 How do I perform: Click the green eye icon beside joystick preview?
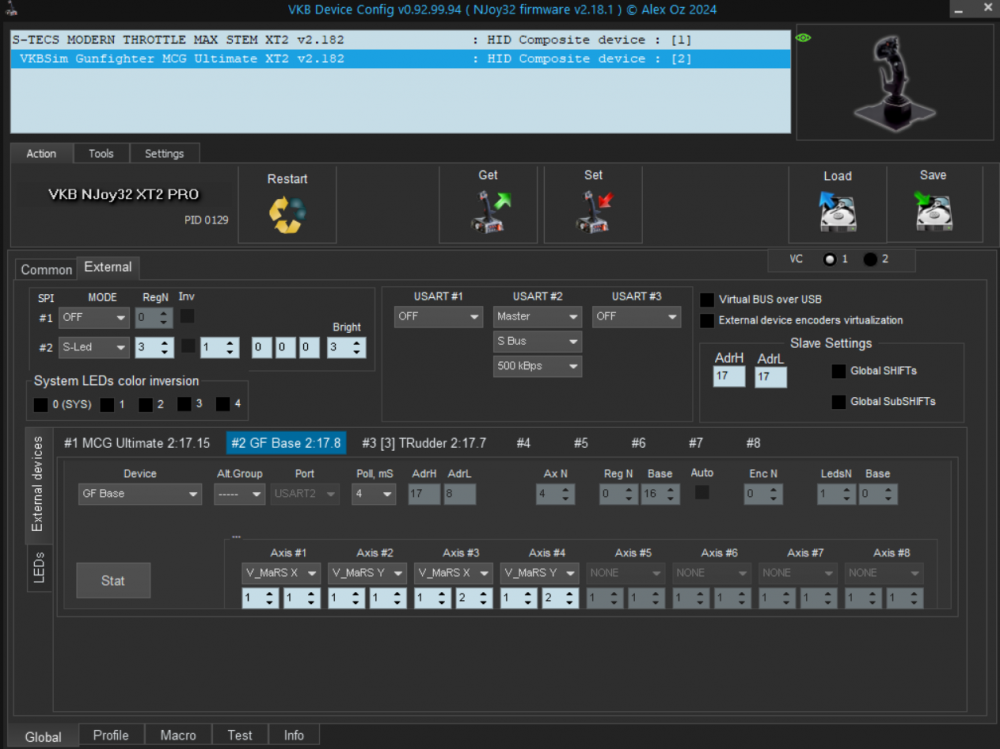(801, 37)
